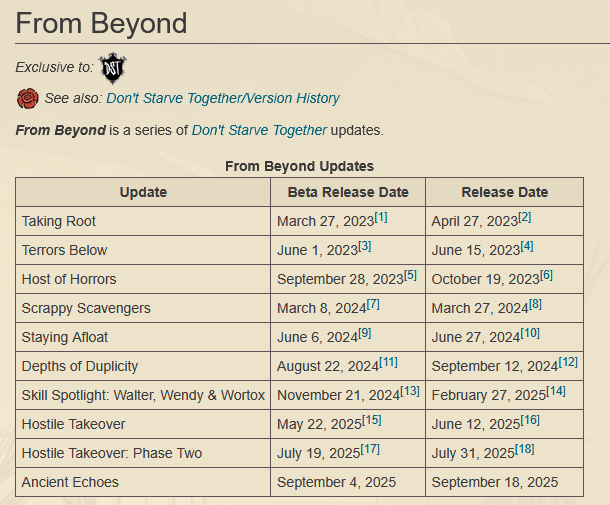
Task: Open citation 2 after April 27, 2023
Action: tap(525, 217)
